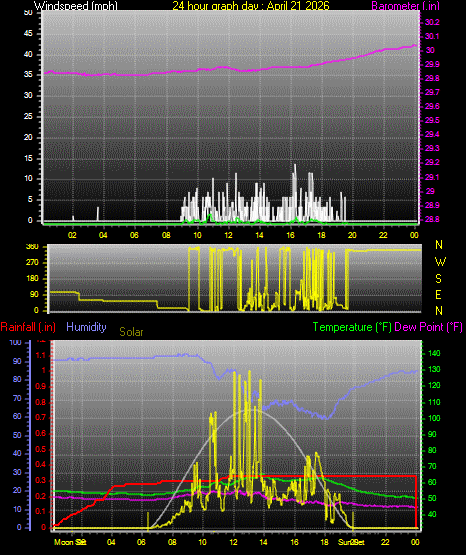Click the Dew Point (°F) legend label
Image resolution: width=466 pixels, height=555 pixels.
pos(428,327)
